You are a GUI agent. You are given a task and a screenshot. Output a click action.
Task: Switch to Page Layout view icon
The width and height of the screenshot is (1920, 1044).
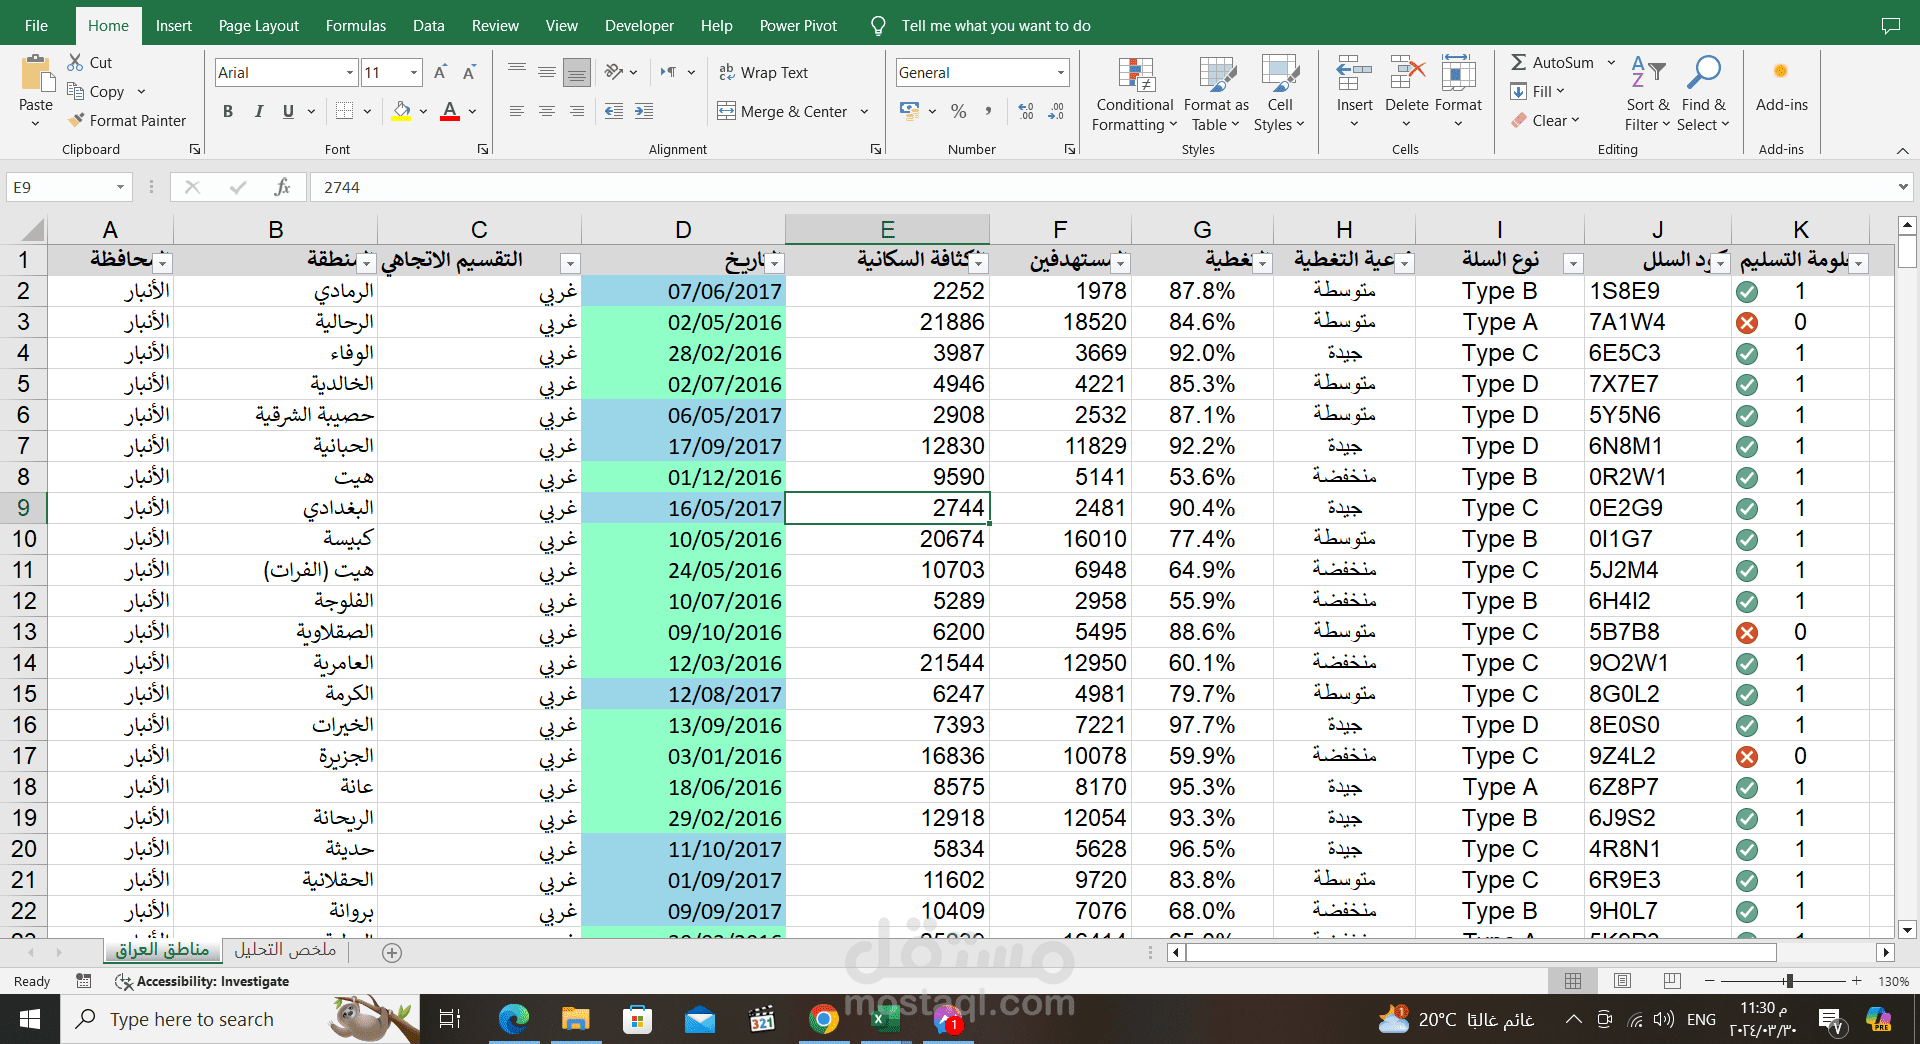[x=1622, y=981]
